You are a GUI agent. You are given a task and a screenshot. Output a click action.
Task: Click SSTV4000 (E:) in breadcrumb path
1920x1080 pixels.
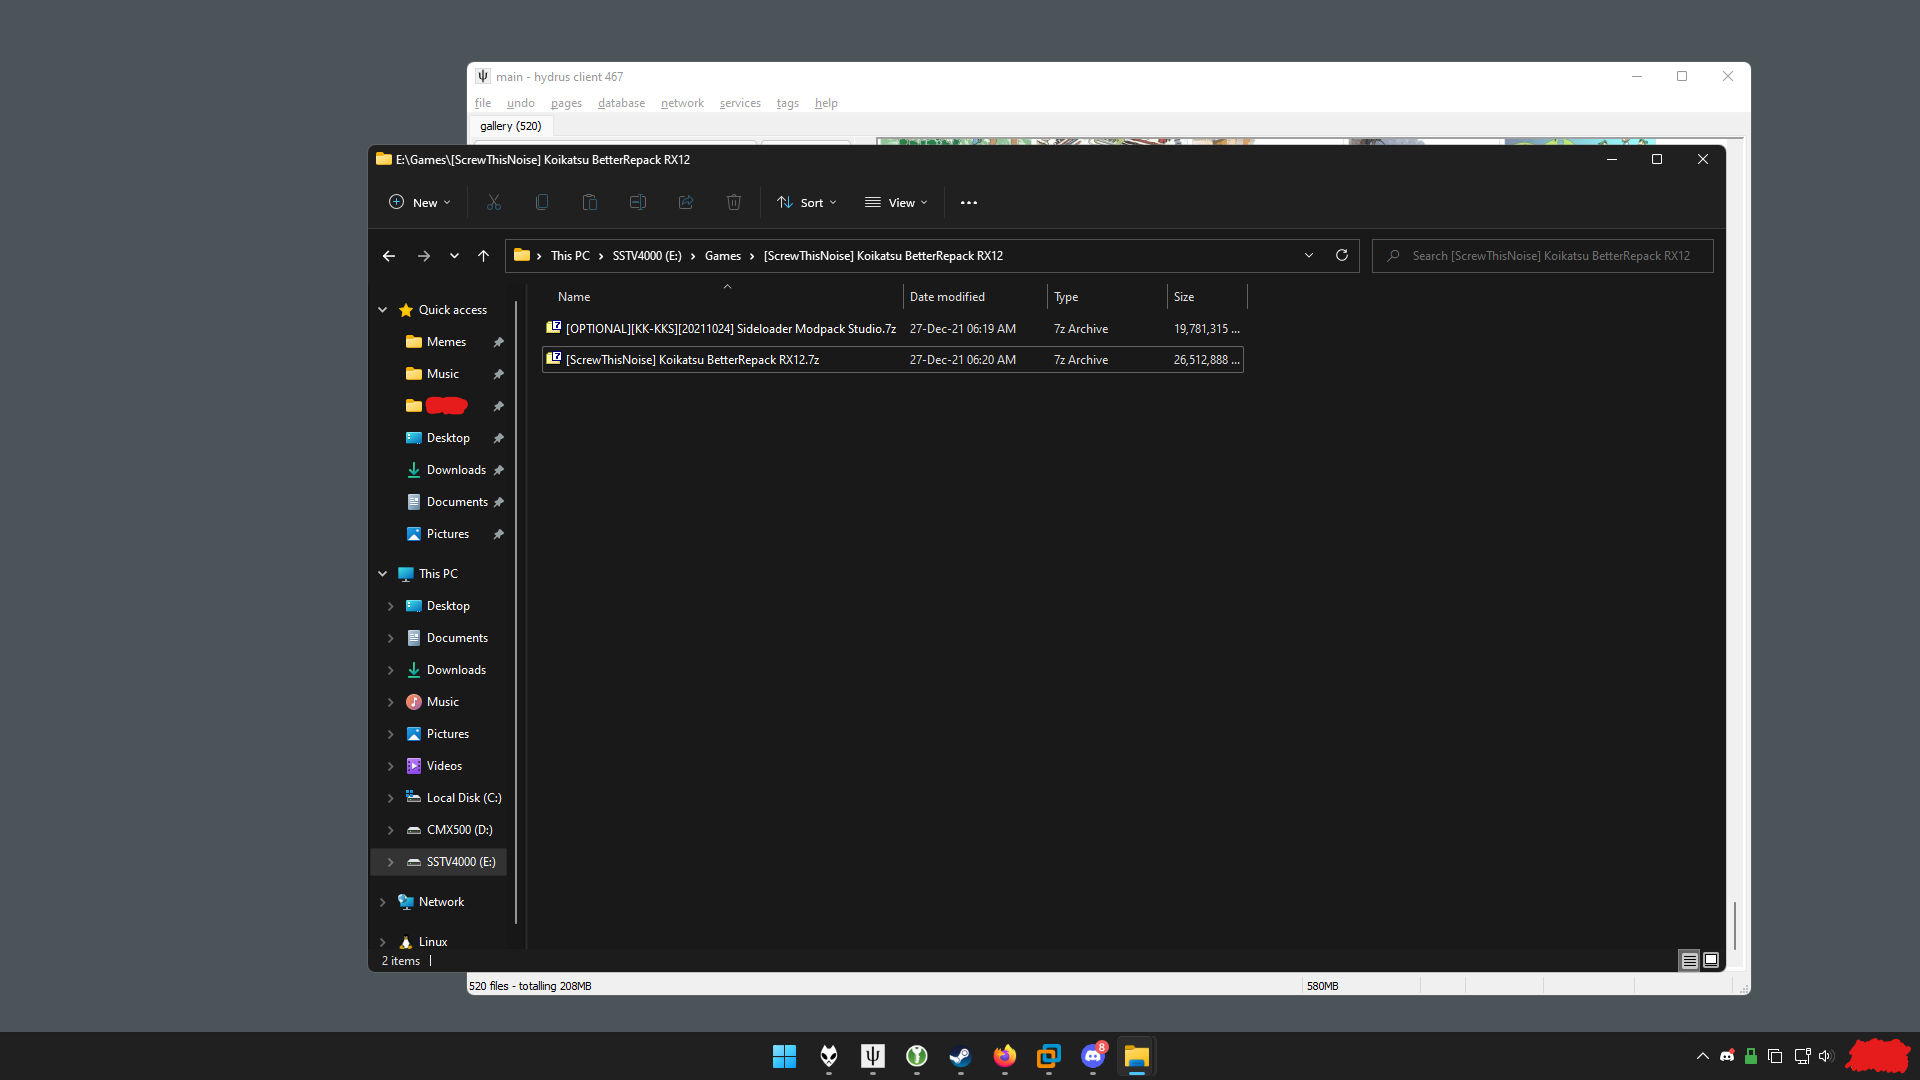647,256
